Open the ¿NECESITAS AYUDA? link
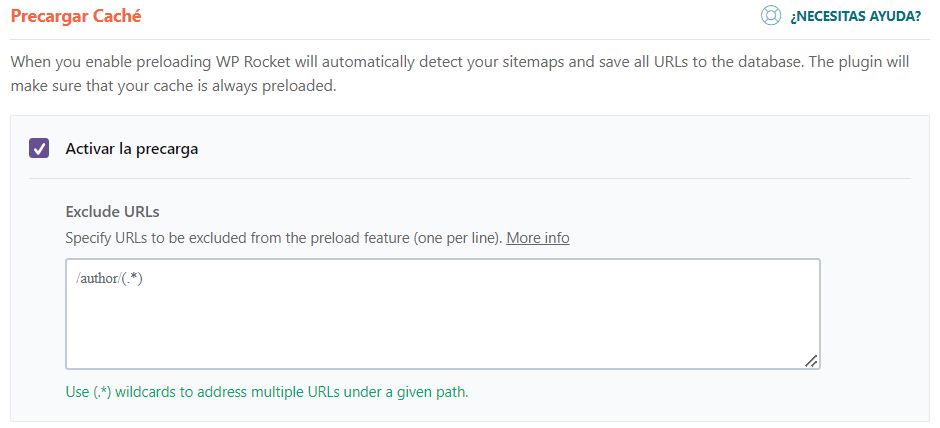The height and width of the screenshot is (428, 940). tap(855, 16)
